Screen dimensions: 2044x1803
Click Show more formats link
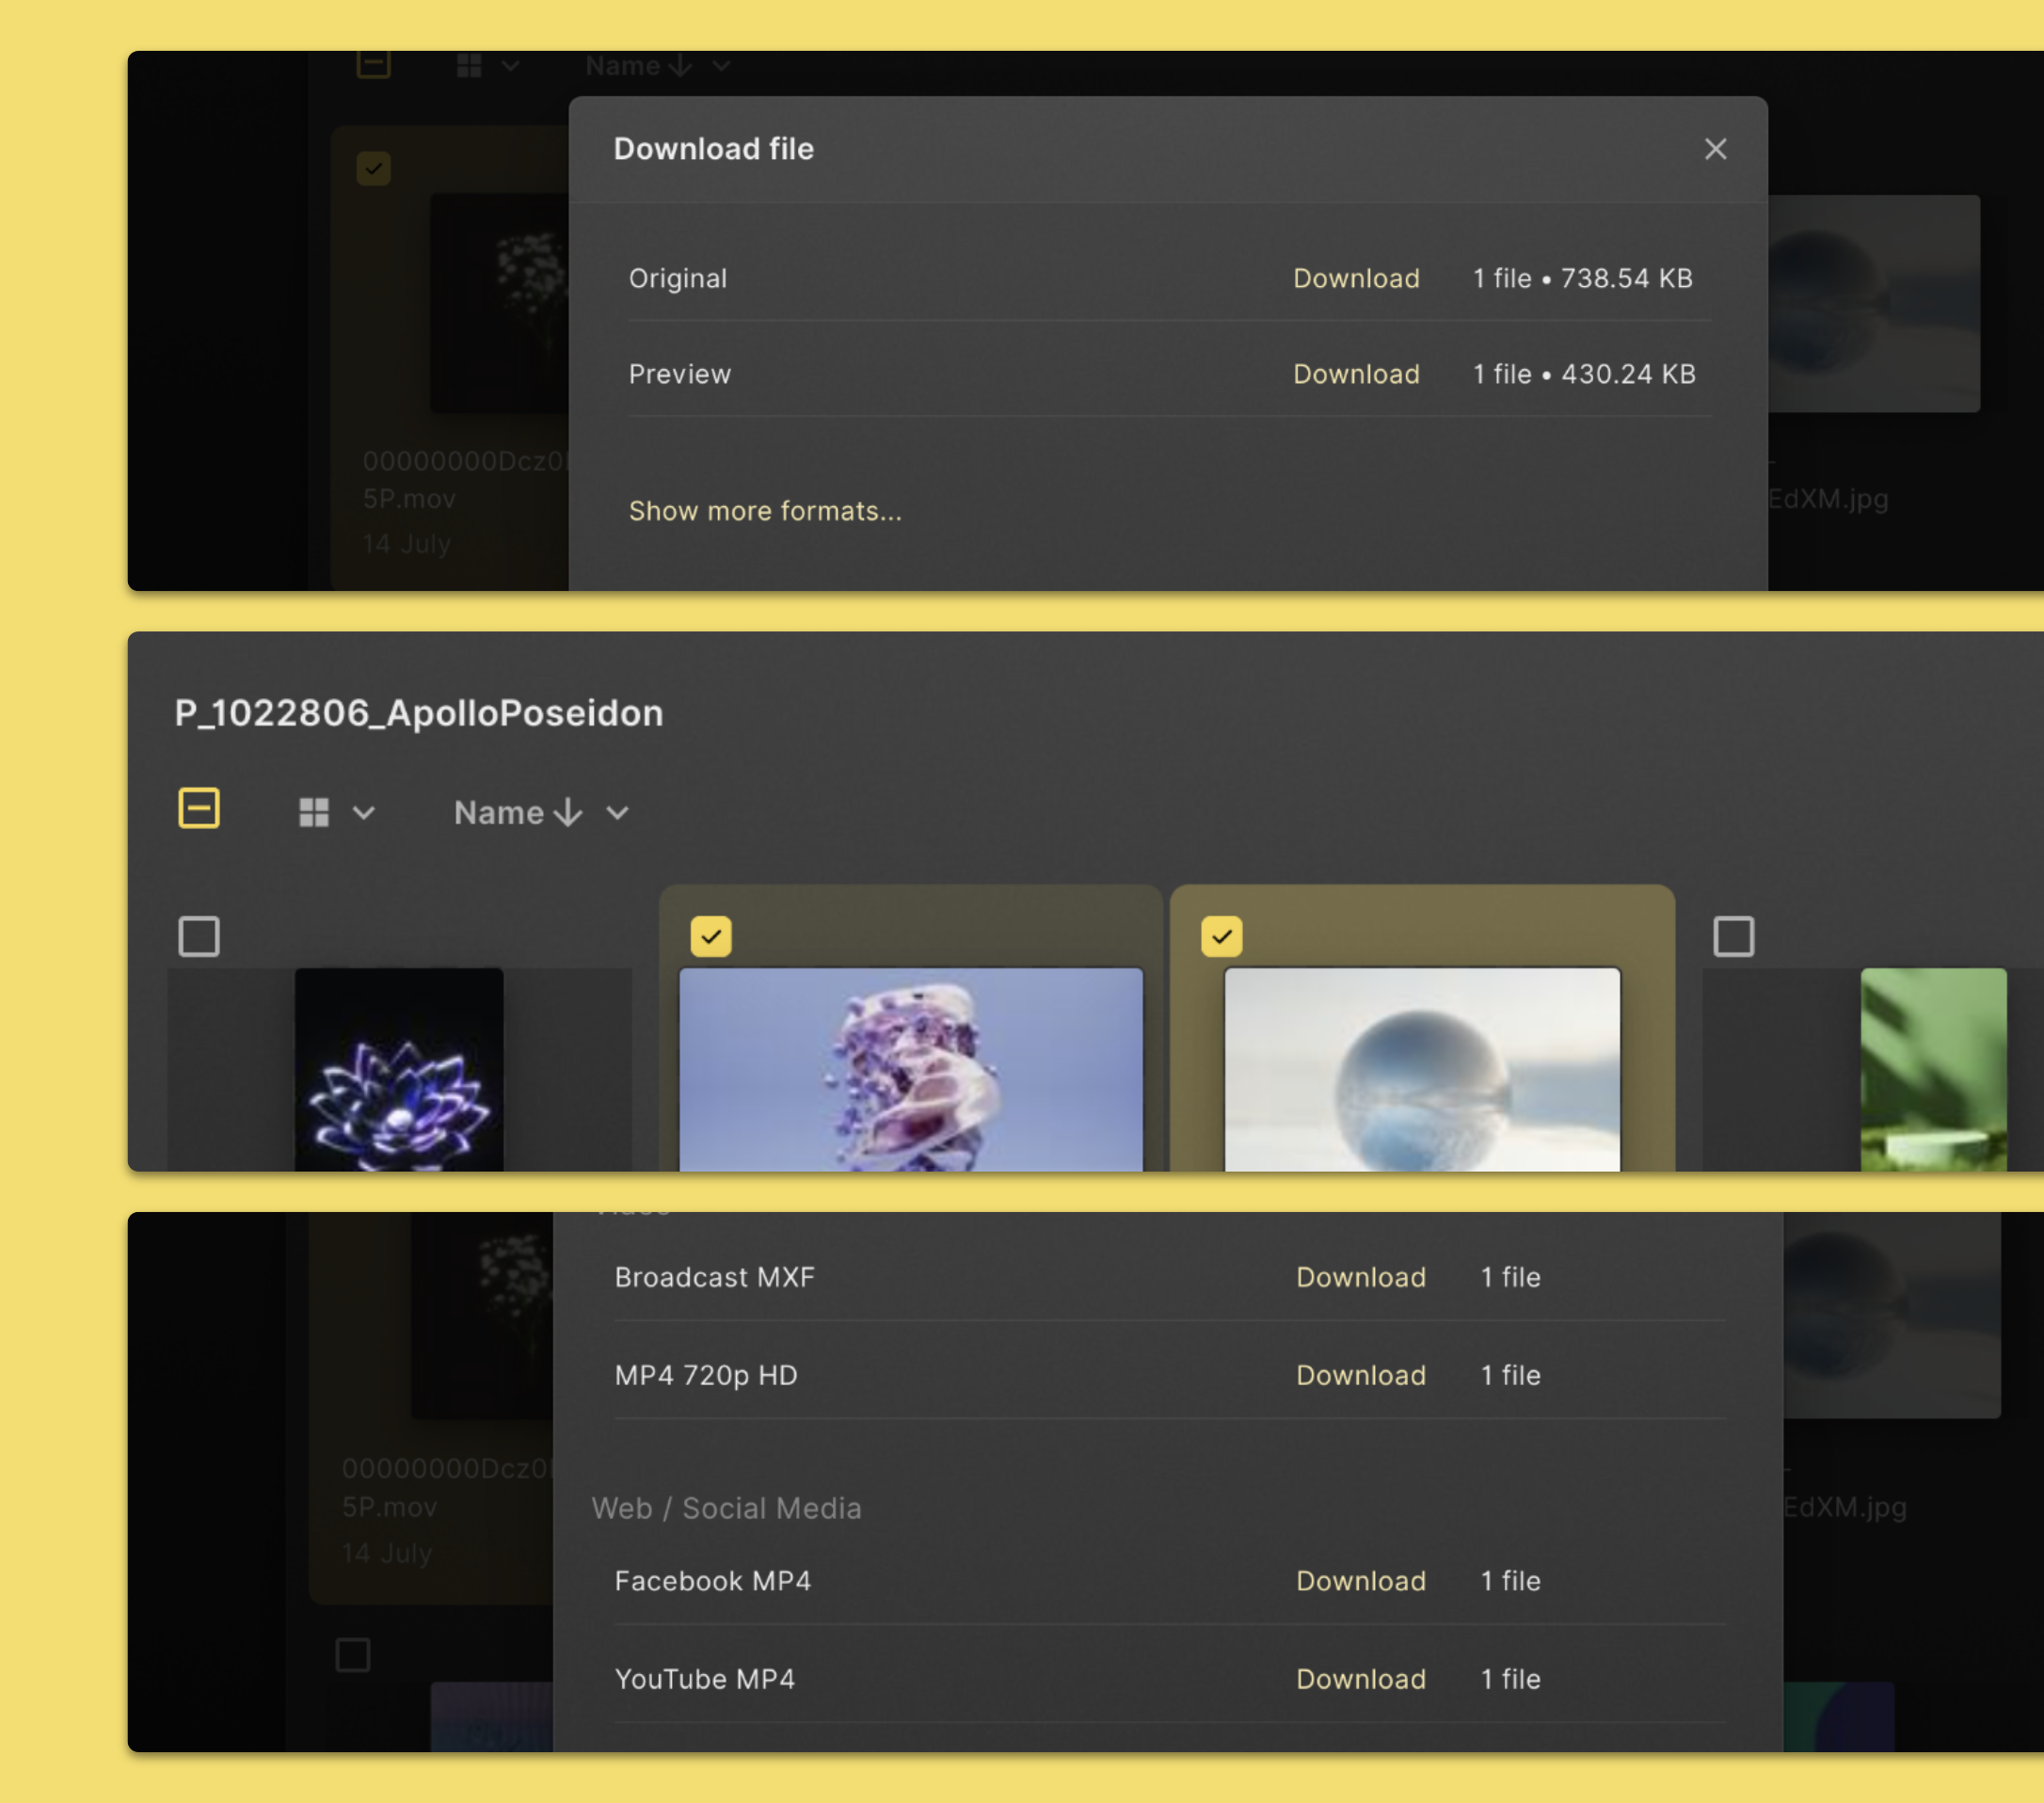[x=765, y=511]
